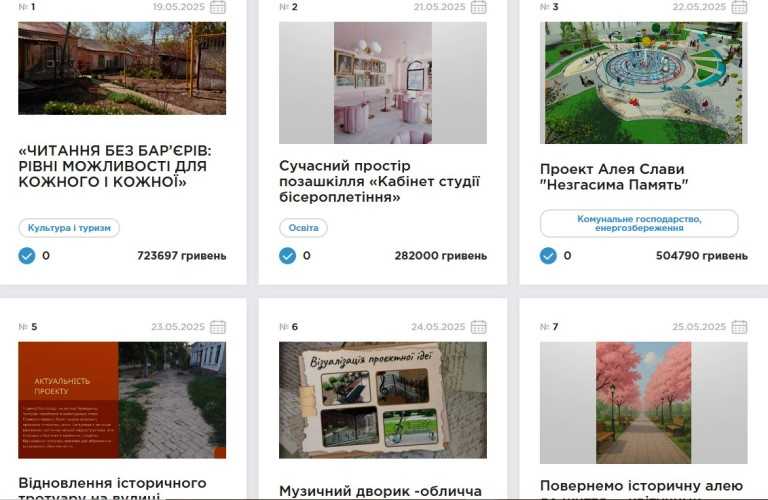Click the calendar icon on project №3
Viewport: 768px width, 500px height.
[739, 7]
